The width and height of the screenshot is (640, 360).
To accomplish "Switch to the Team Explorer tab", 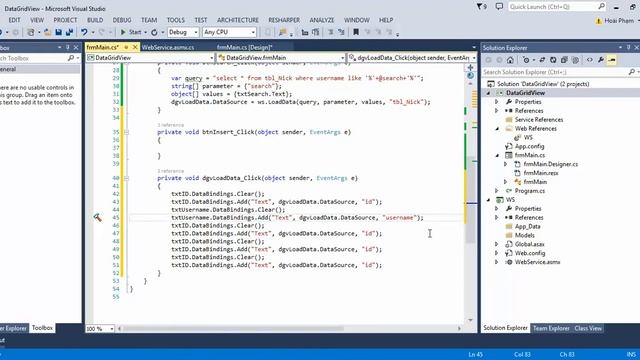I will tap(551, 328).
